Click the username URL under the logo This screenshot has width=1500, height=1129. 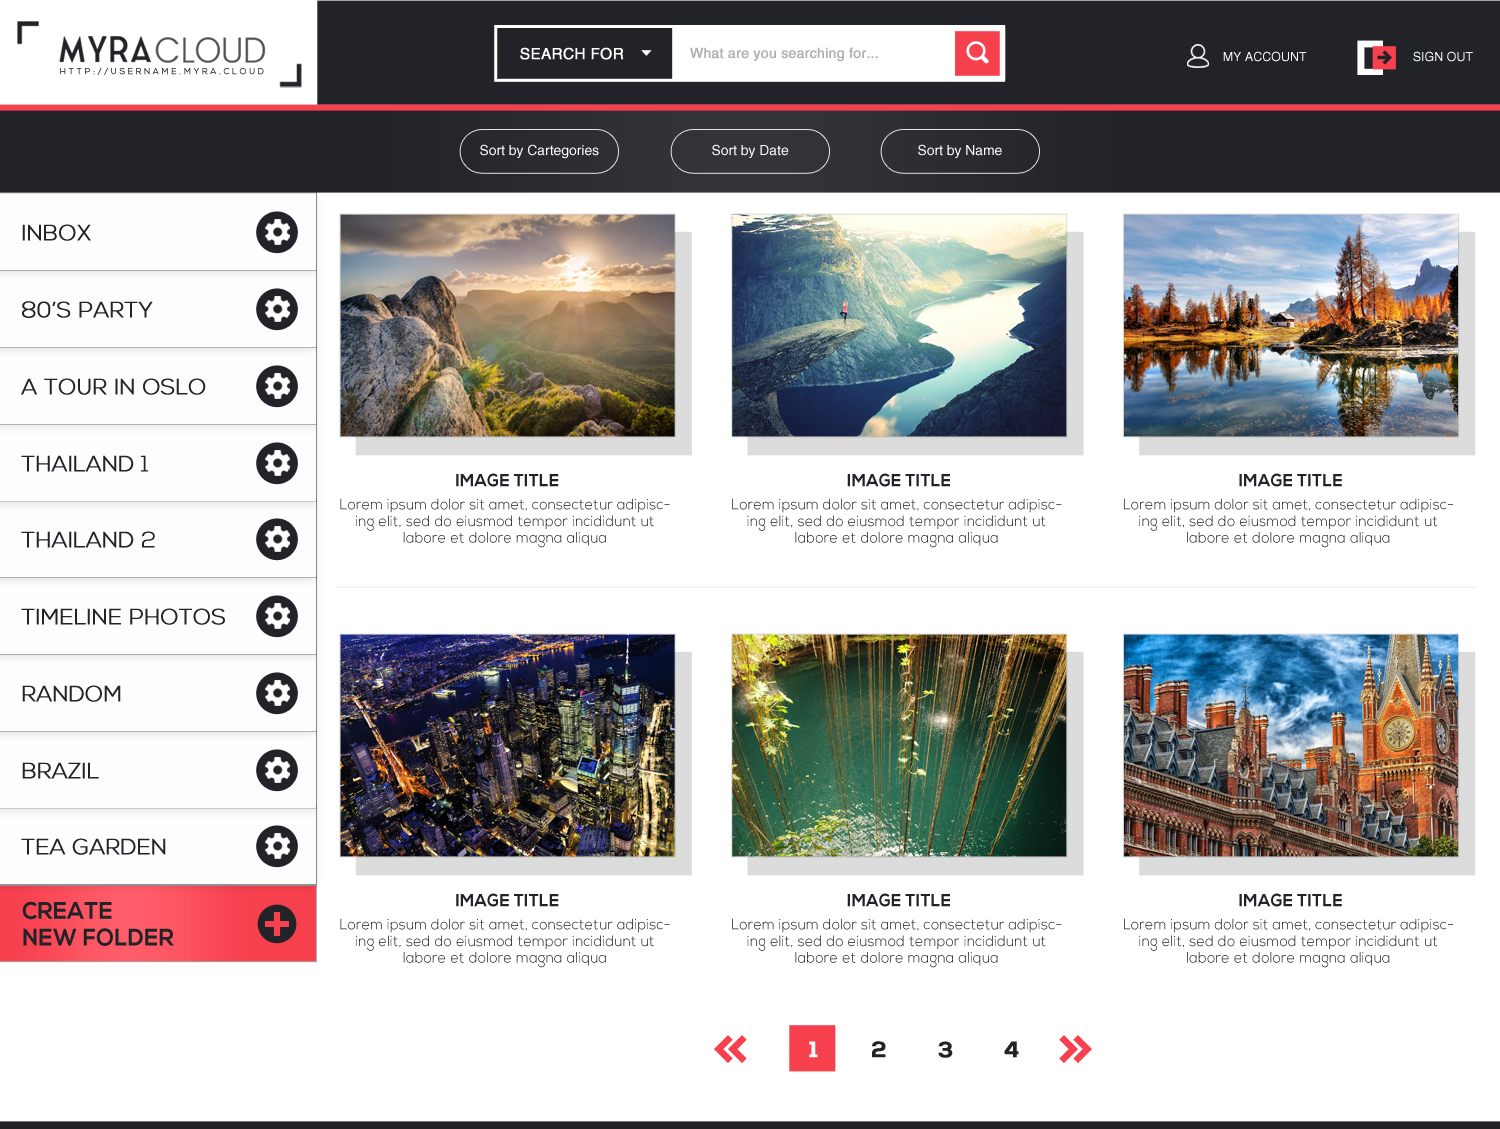coord(162,72)
